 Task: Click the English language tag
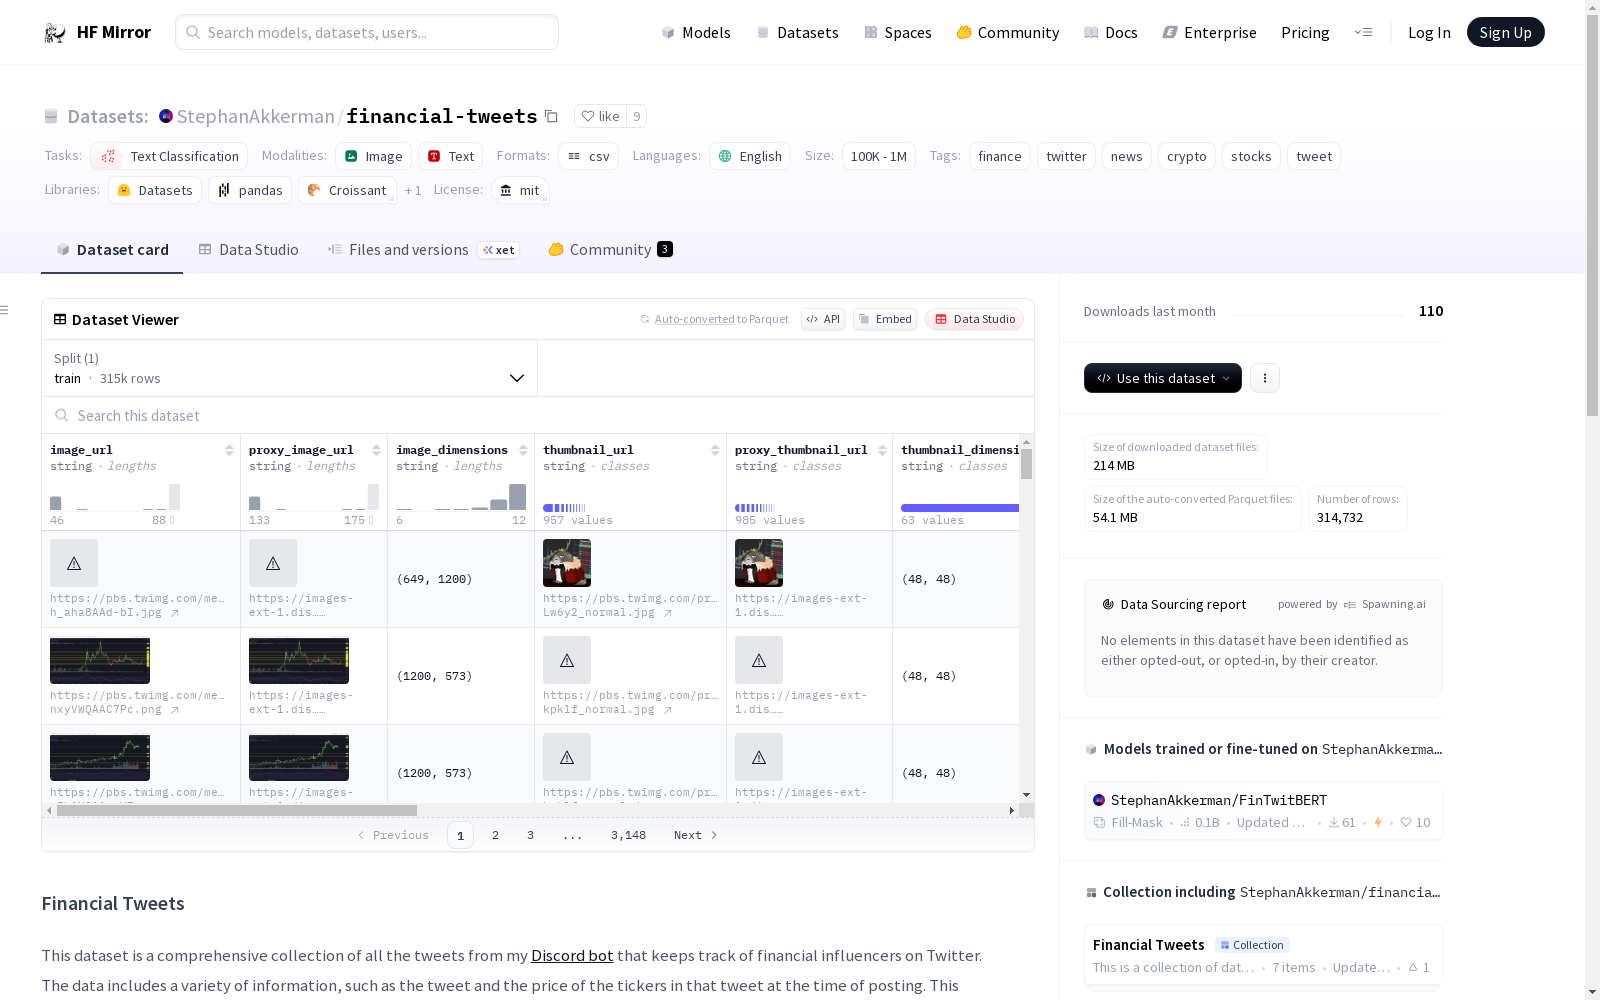[750, 156]
